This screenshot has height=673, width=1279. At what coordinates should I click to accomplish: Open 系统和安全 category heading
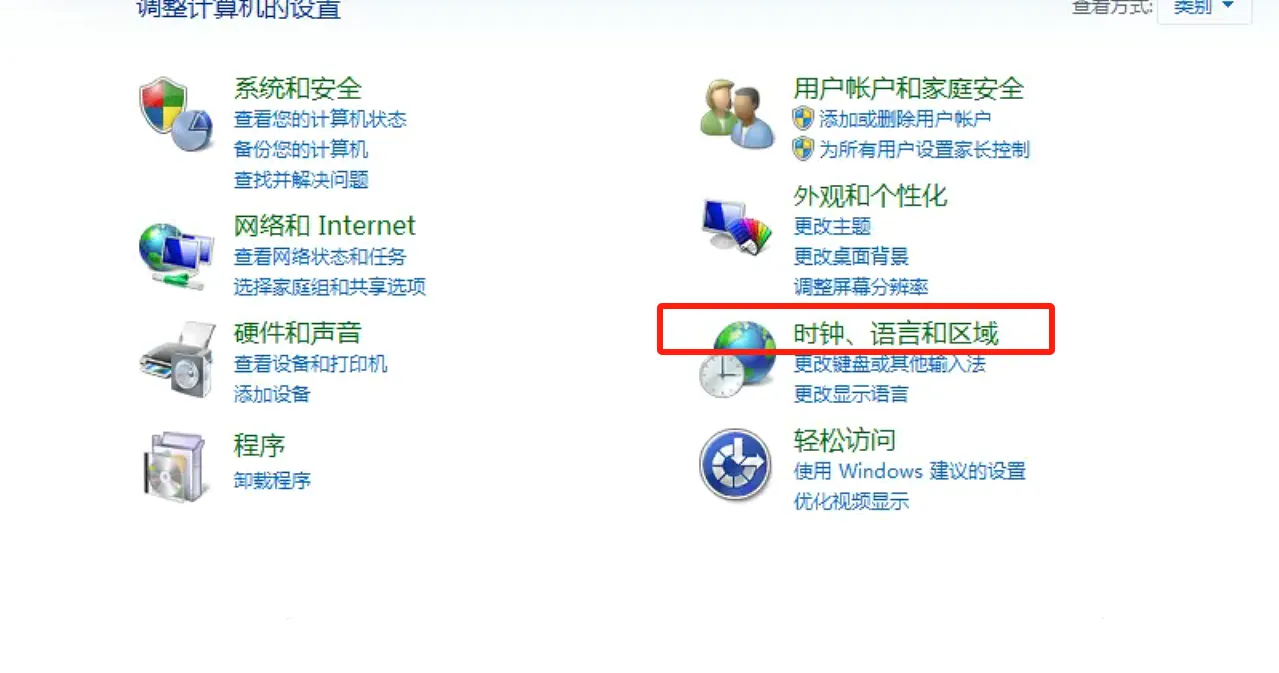[x=298, y=88]
